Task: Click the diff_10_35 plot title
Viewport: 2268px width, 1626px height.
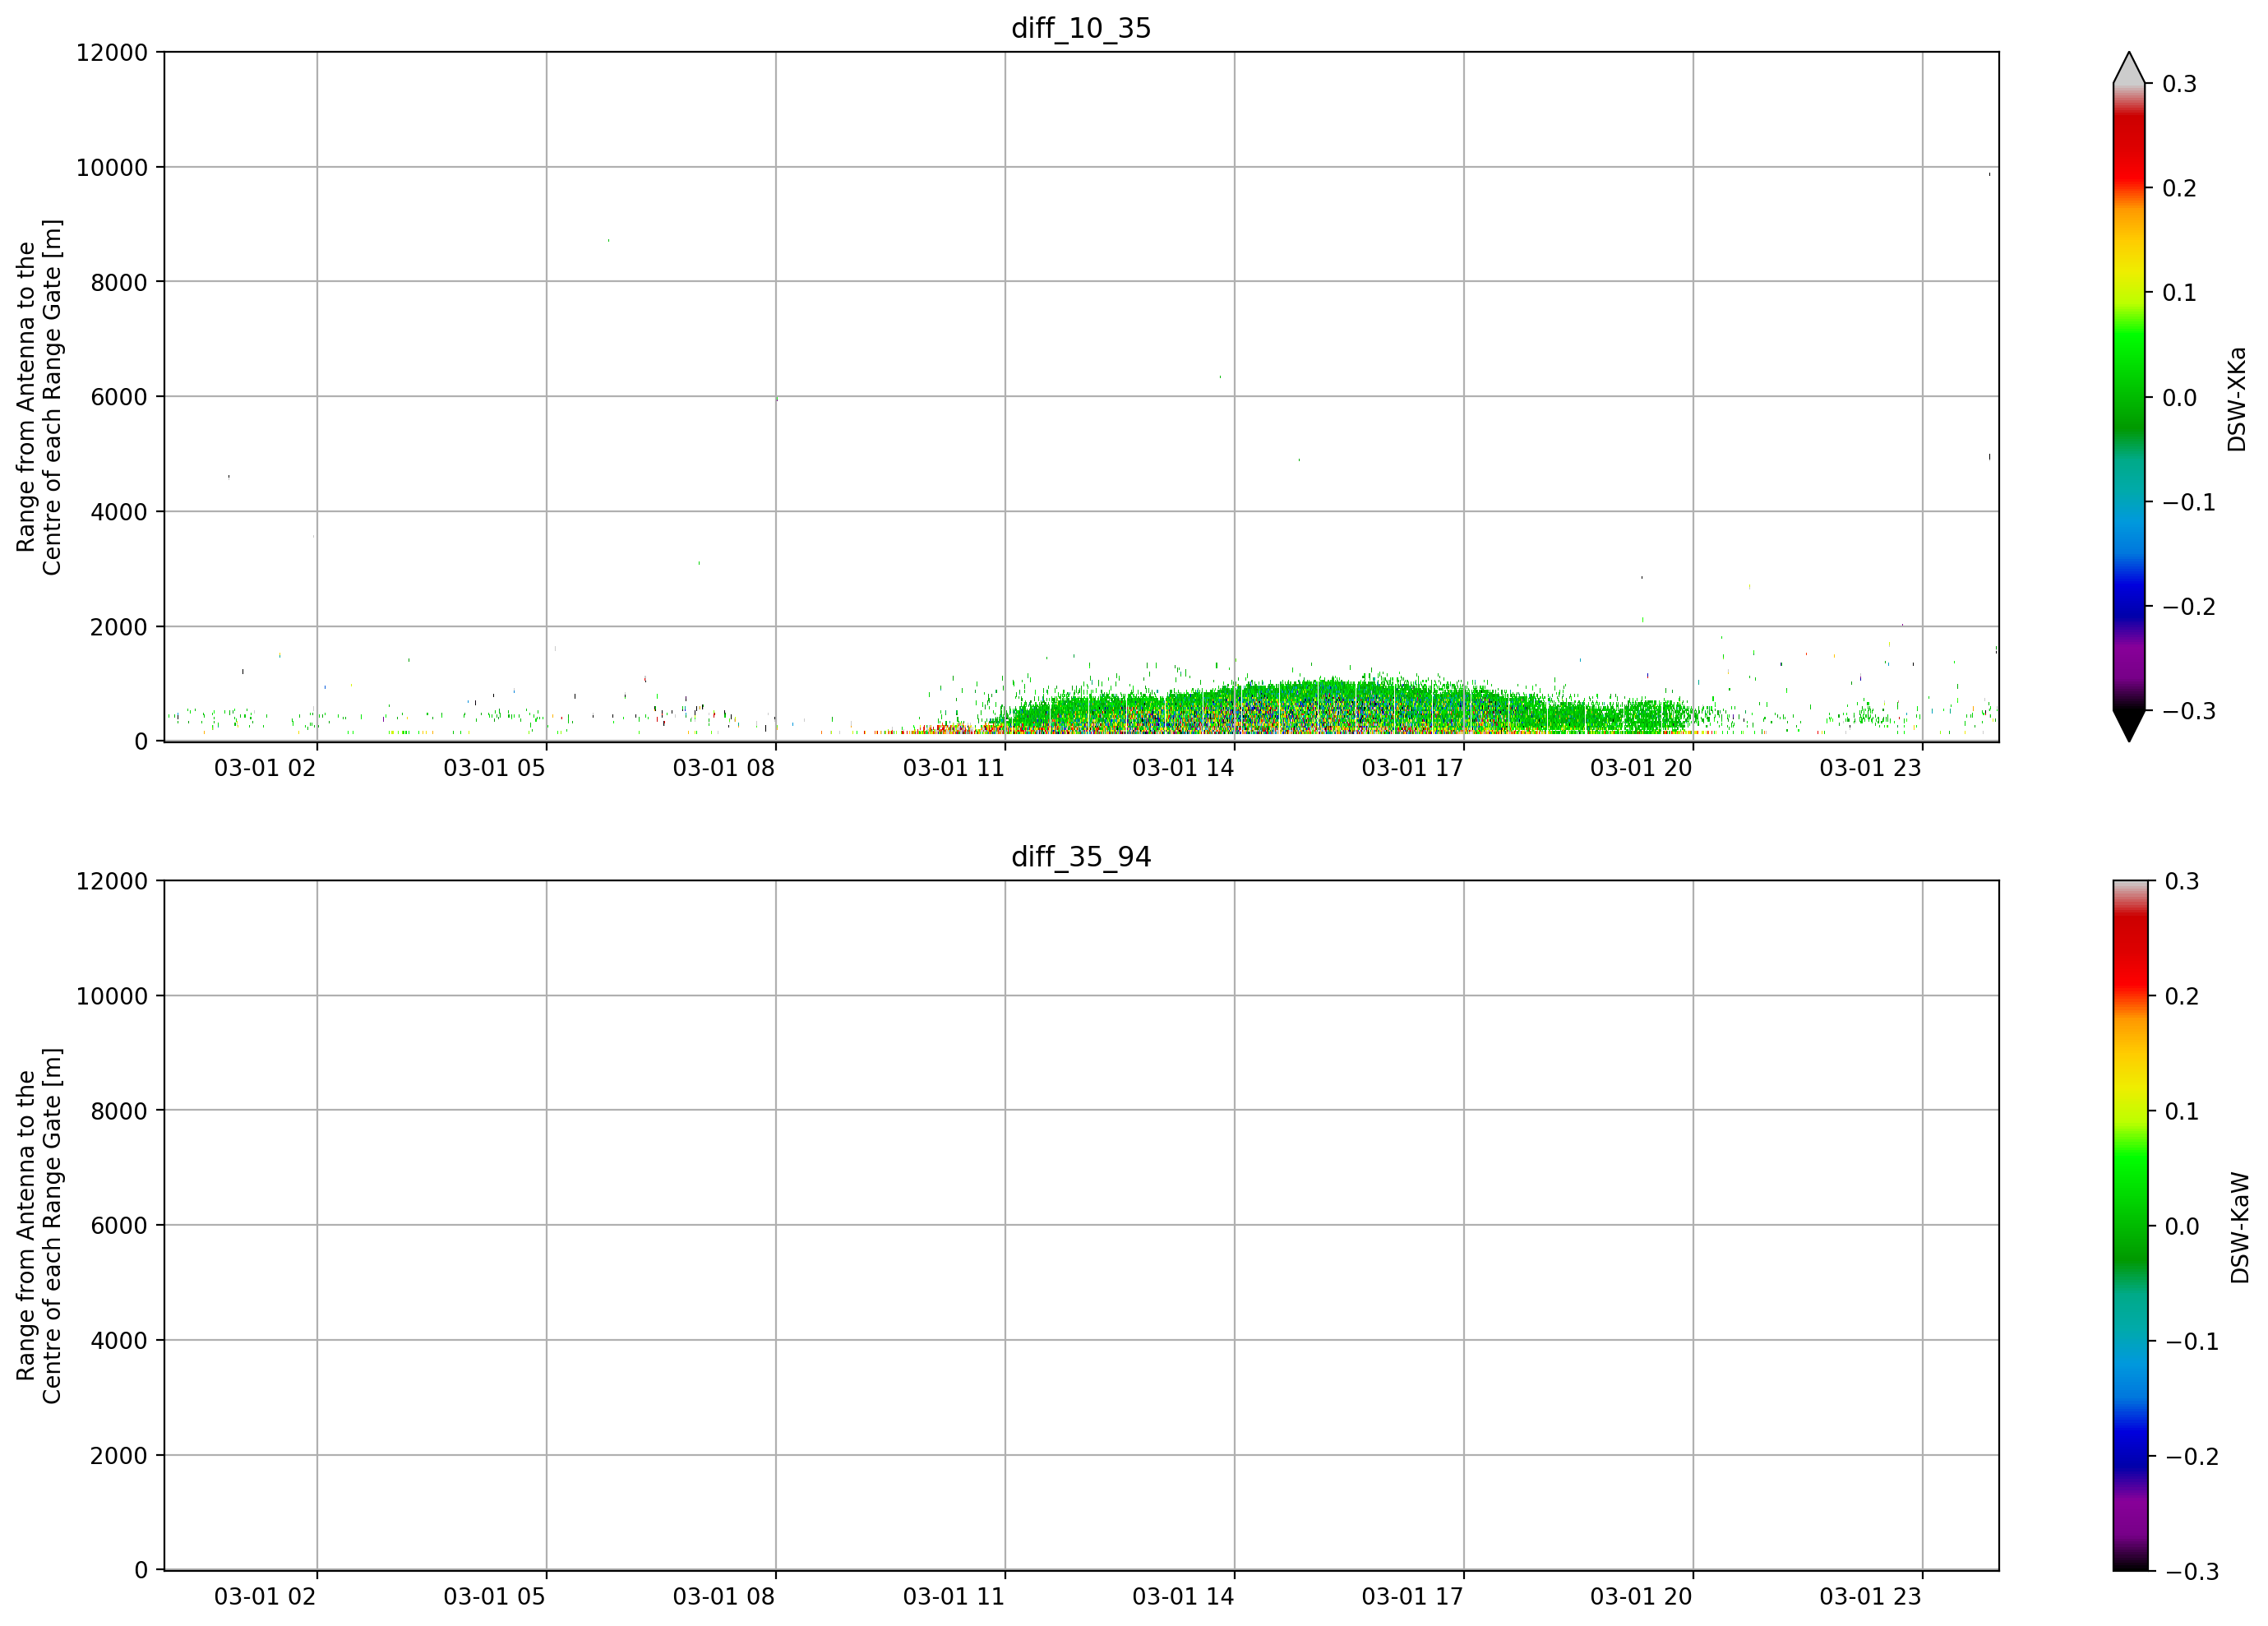Action: point(1081,28)
